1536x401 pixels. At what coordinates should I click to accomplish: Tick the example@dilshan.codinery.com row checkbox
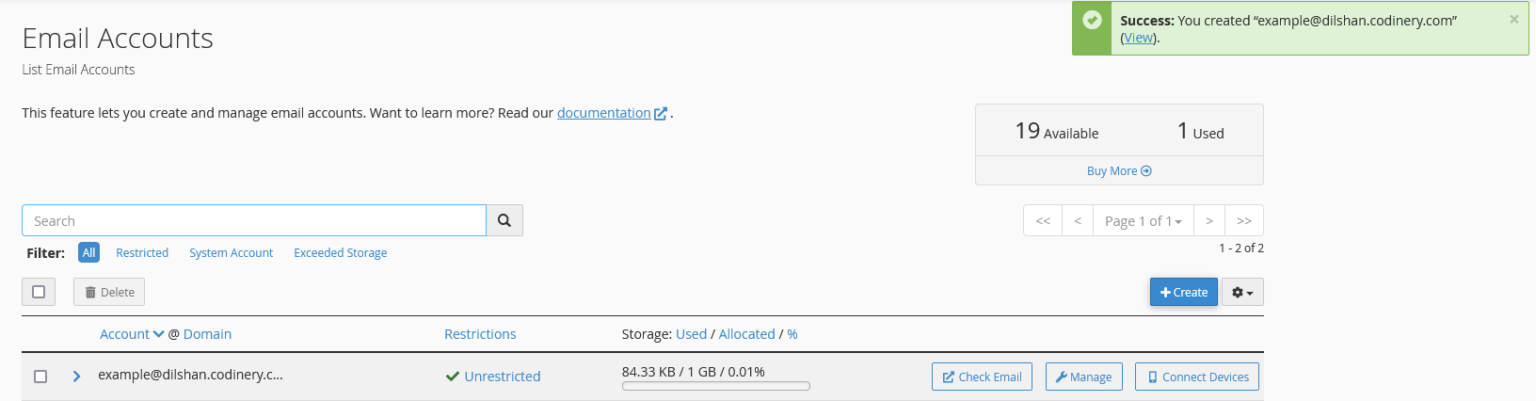coord(41,377)
